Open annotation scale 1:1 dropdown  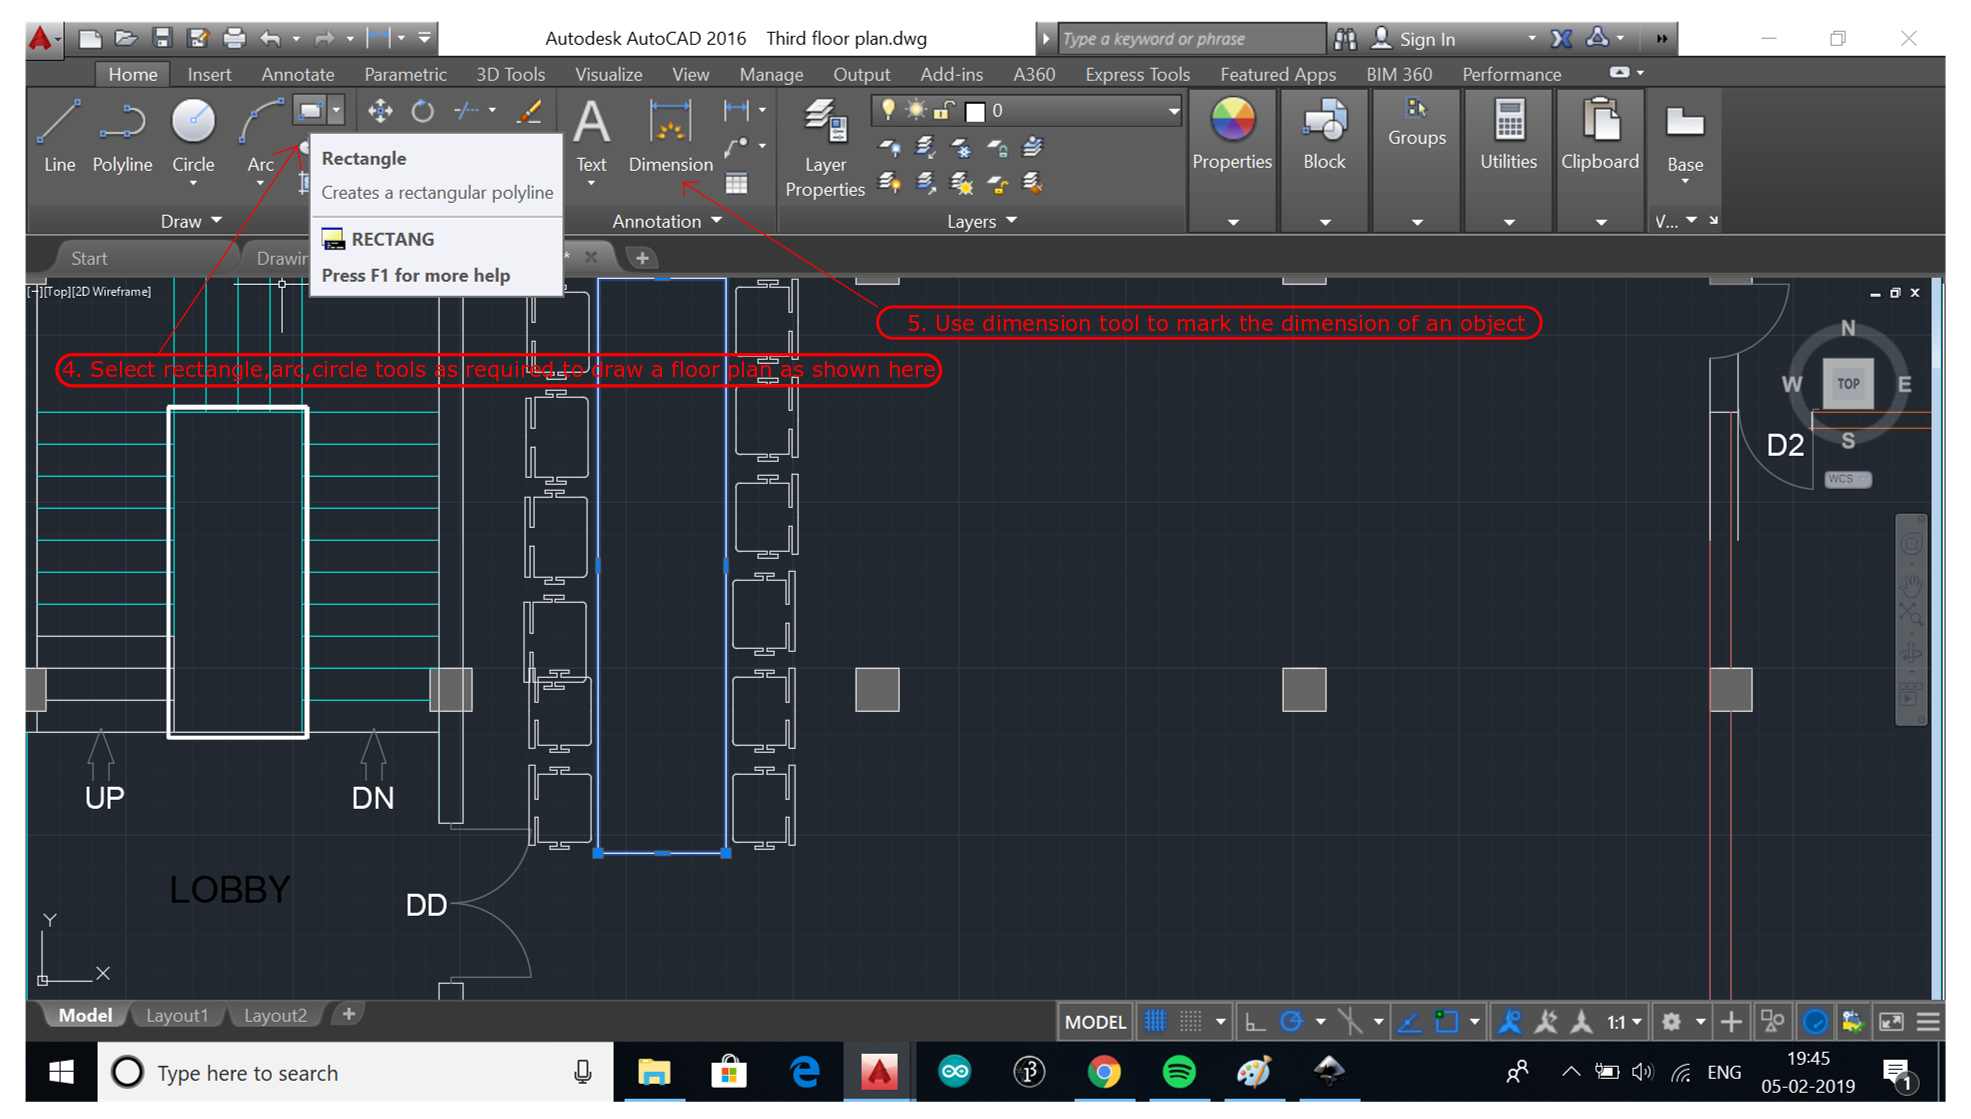click(x=1624, y=1022)
